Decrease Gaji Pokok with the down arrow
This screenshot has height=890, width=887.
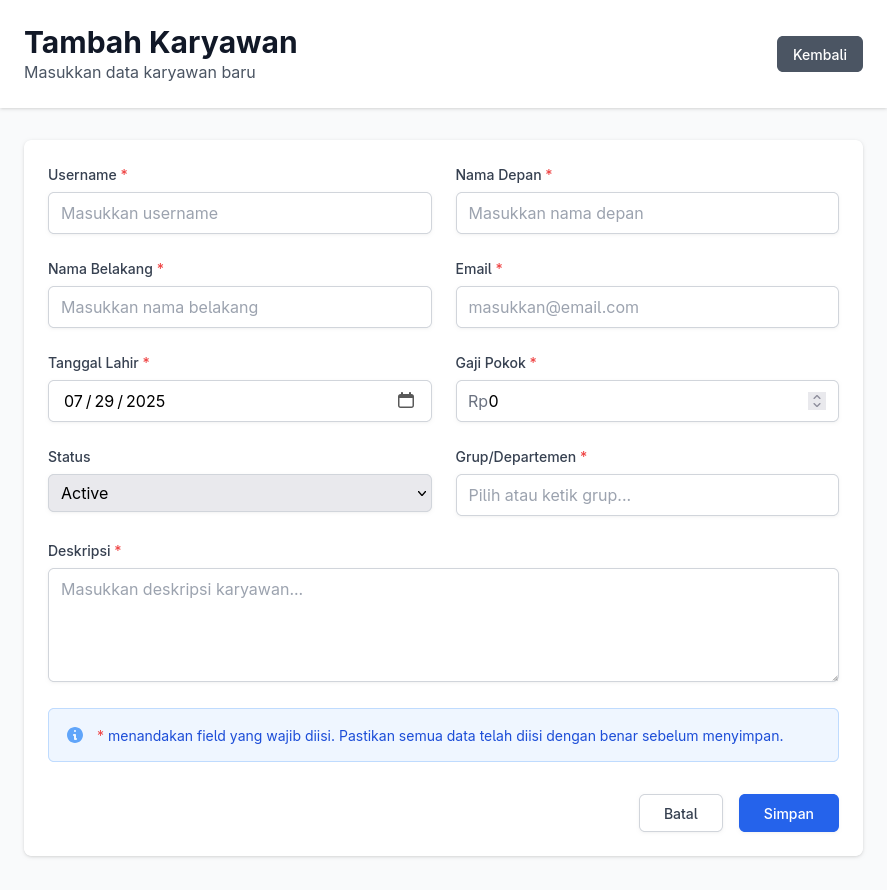coord(817,405)
